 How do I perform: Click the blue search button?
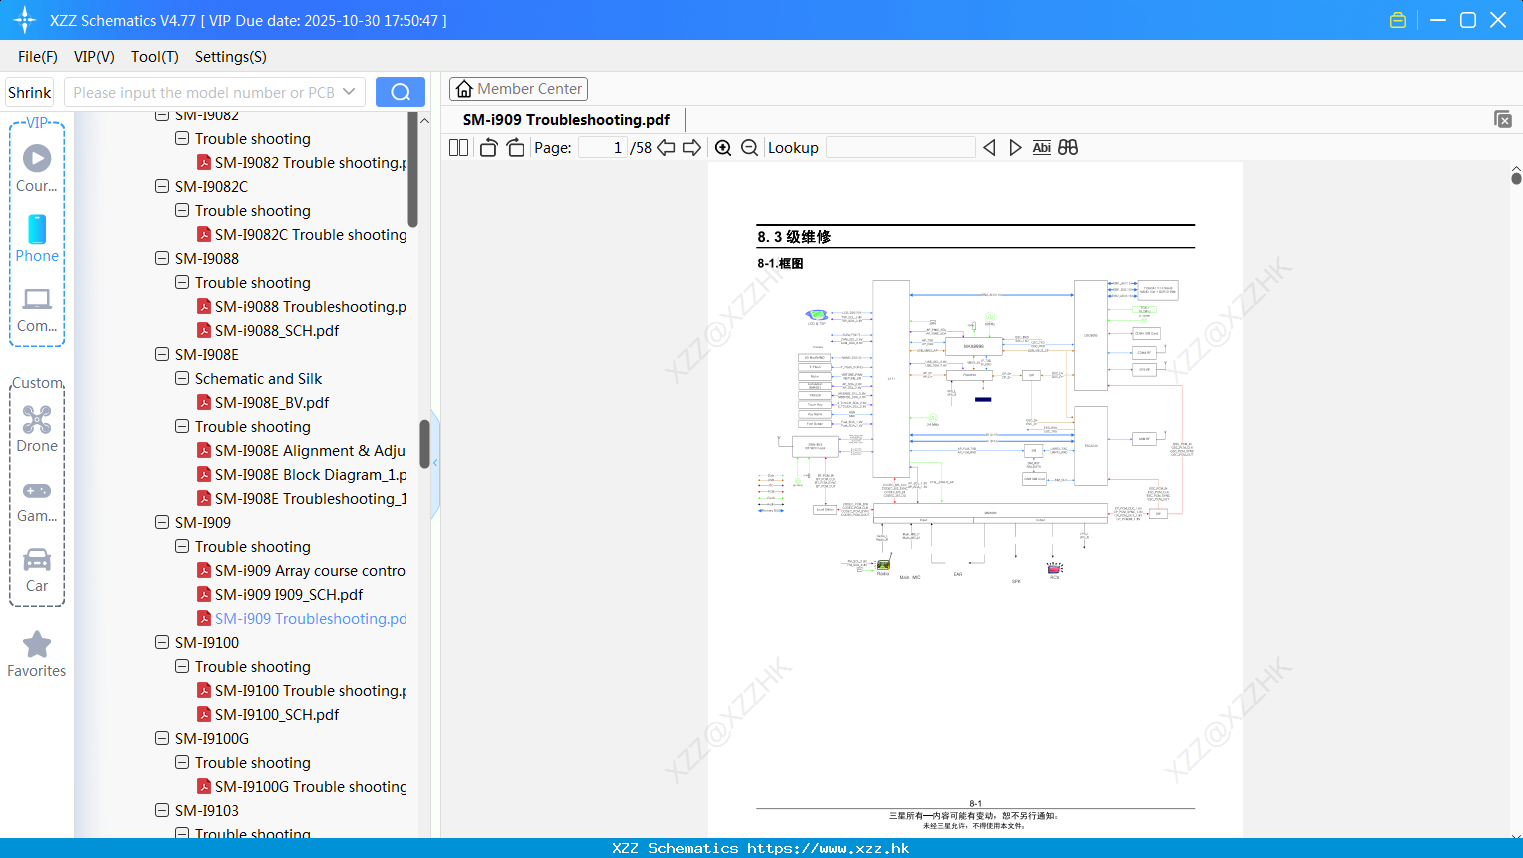click(400, 92)
